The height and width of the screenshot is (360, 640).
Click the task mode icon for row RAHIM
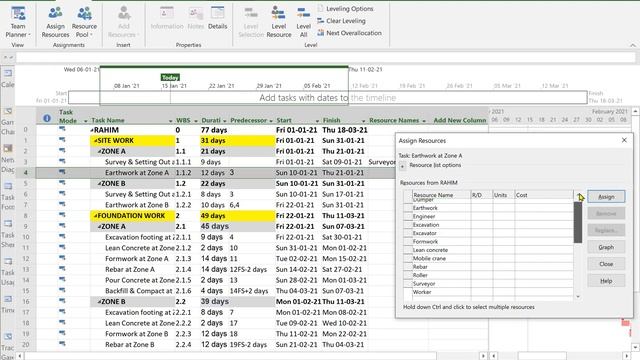pyautogui.click(x=62, y=129)
